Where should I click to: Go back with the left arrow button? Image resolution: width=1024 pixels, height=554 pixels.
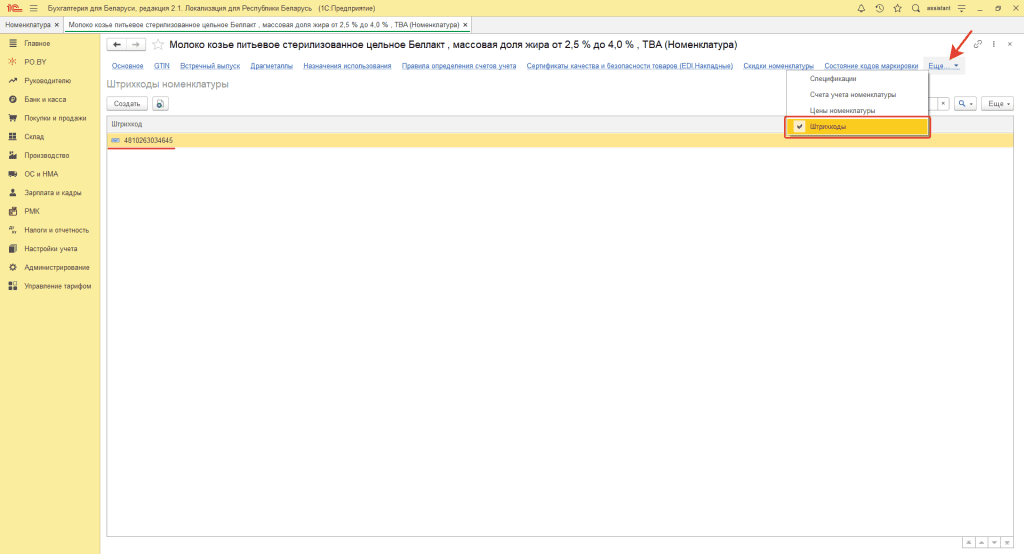(117, 44)
